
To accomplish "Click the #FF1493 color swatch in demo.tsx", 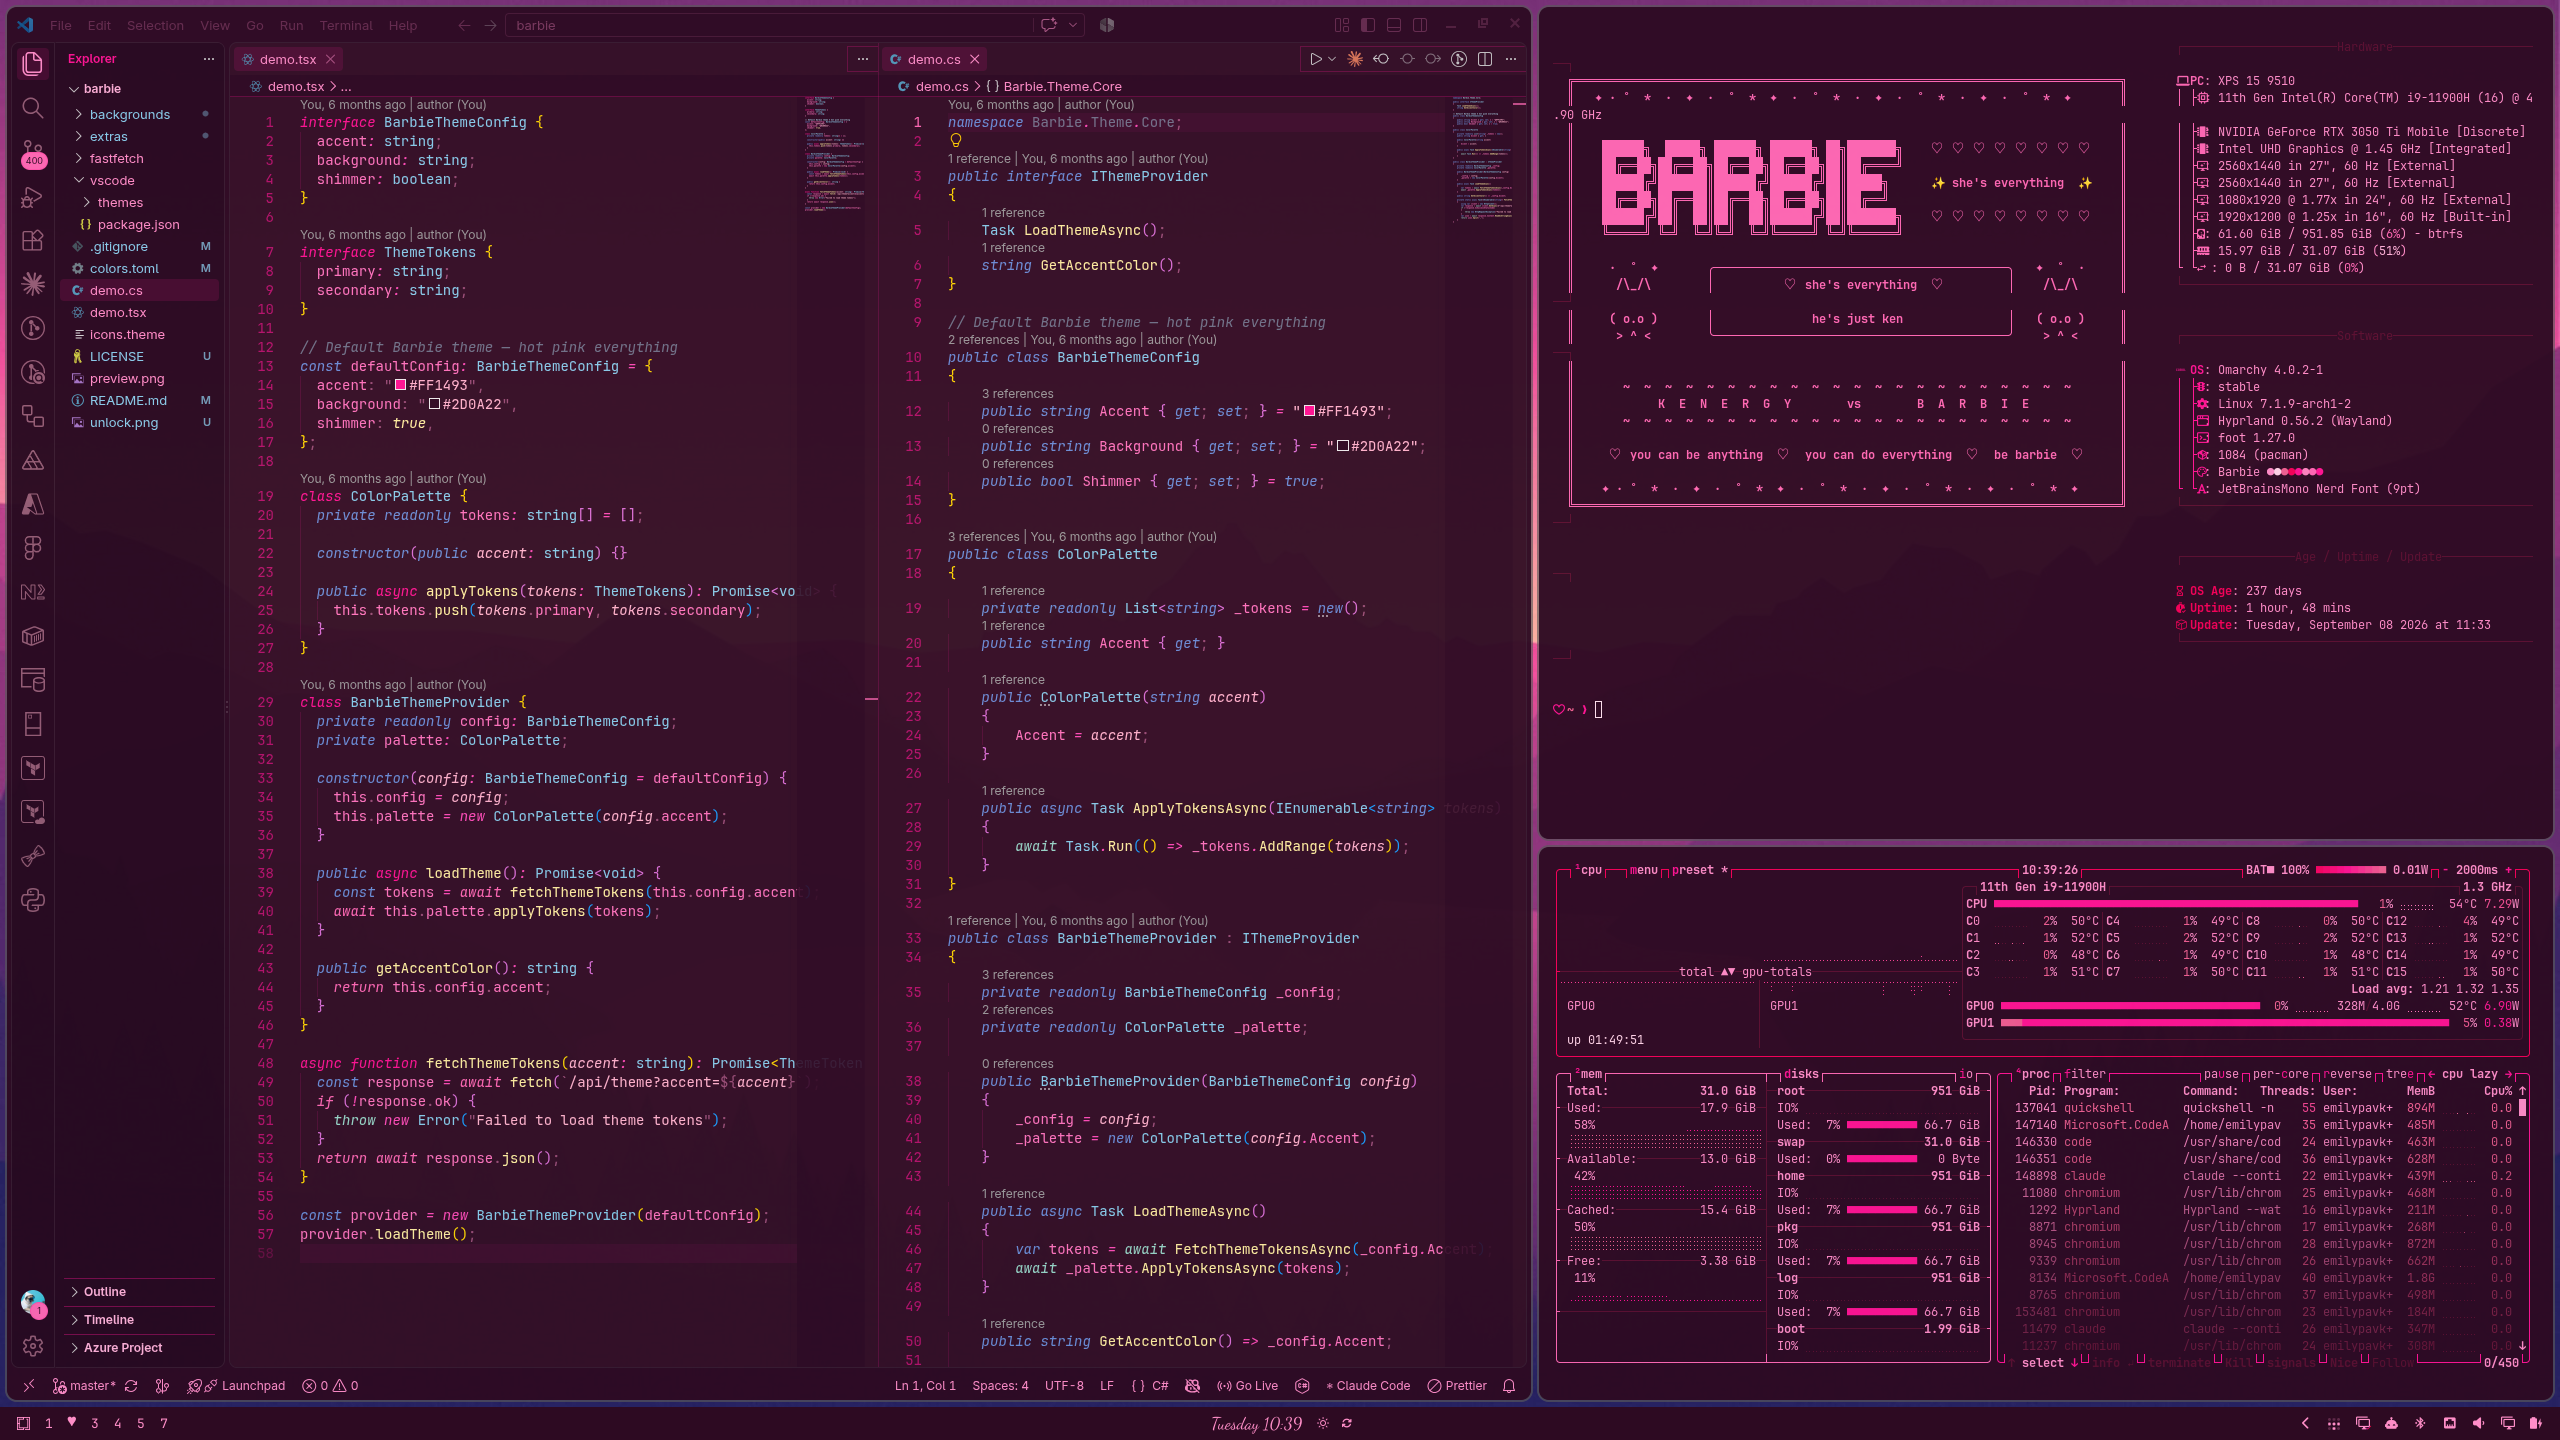I will (401, 385).
